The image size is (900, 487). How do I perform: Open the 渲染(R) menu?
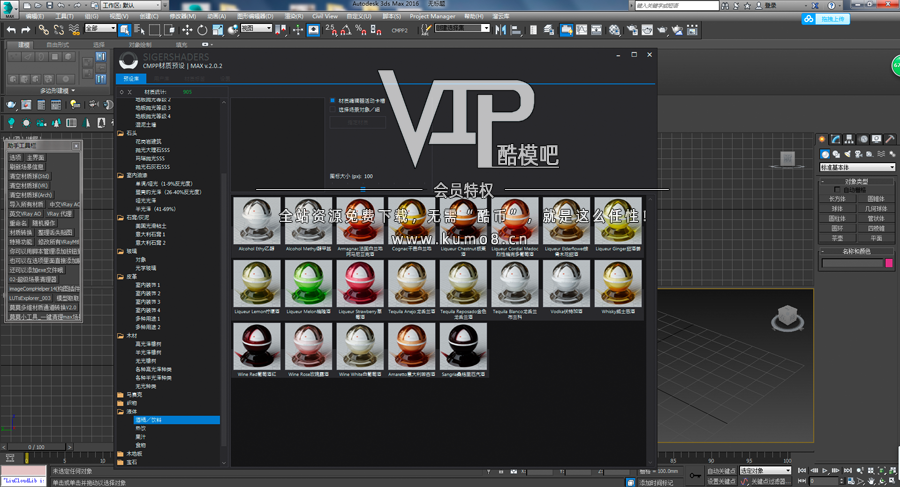tap(293, 16)
